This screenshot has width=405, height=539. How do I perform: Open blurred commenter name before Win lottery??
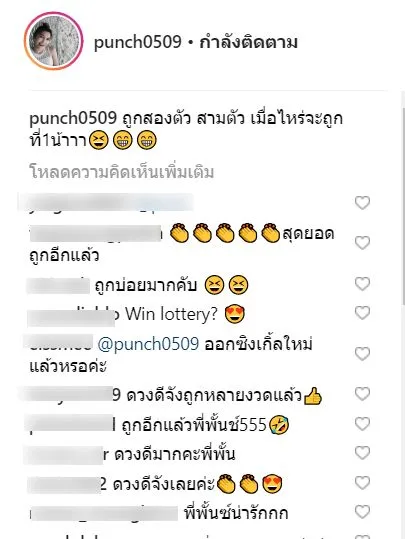(x=71, y=316)
